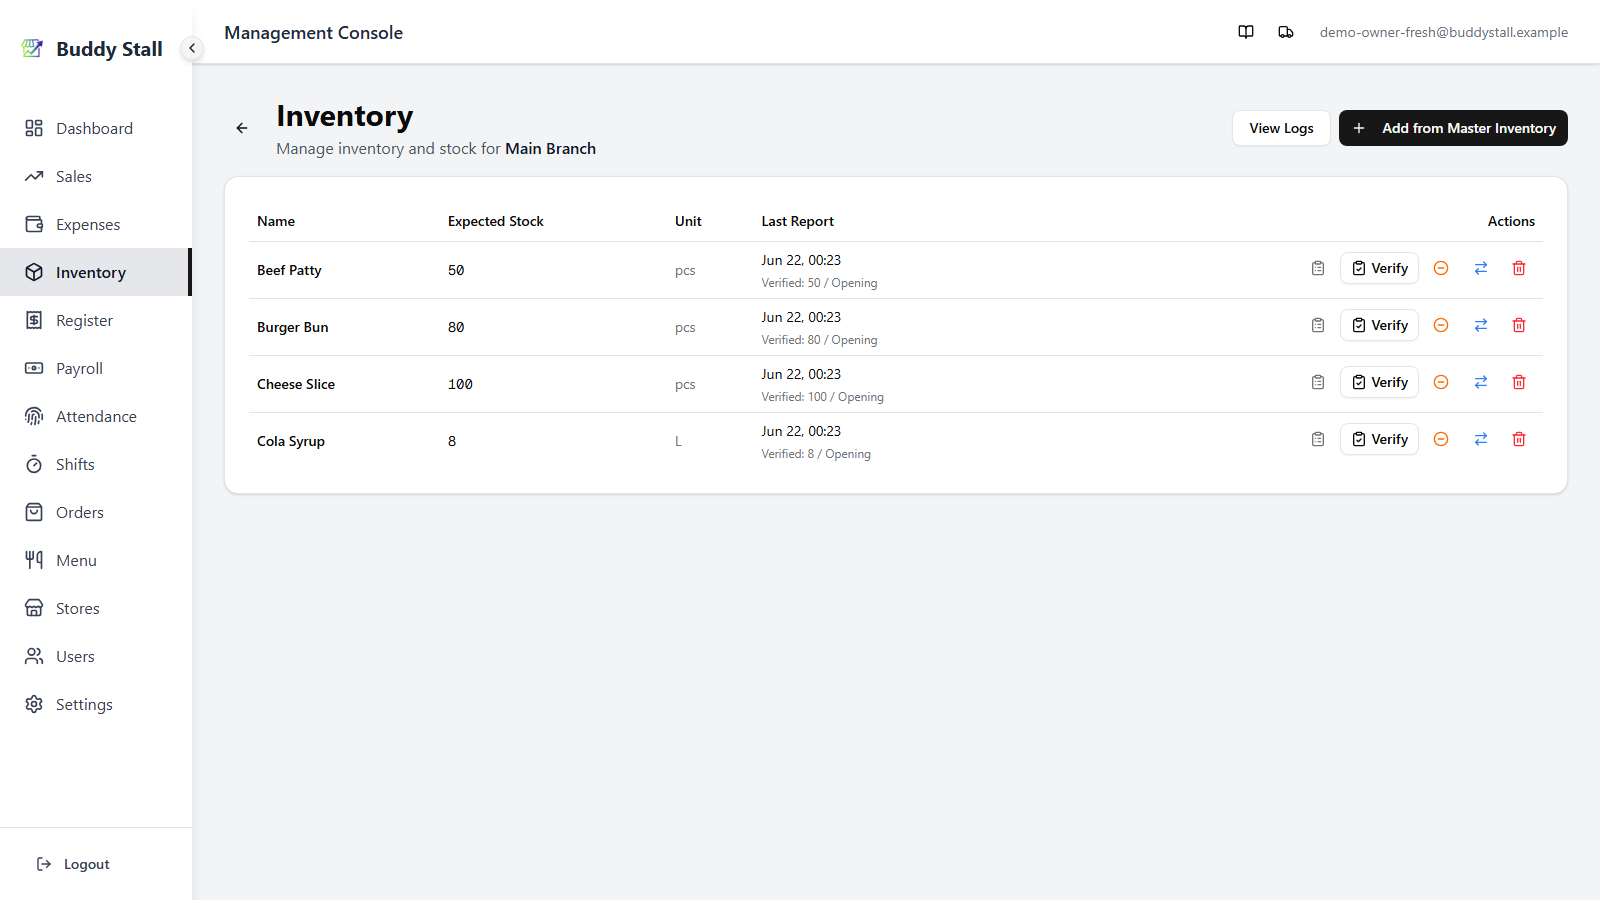Click the orange minus icon for Burger Bun
The width and height of the screenshot is (1600, 900).
(1441, 325)
